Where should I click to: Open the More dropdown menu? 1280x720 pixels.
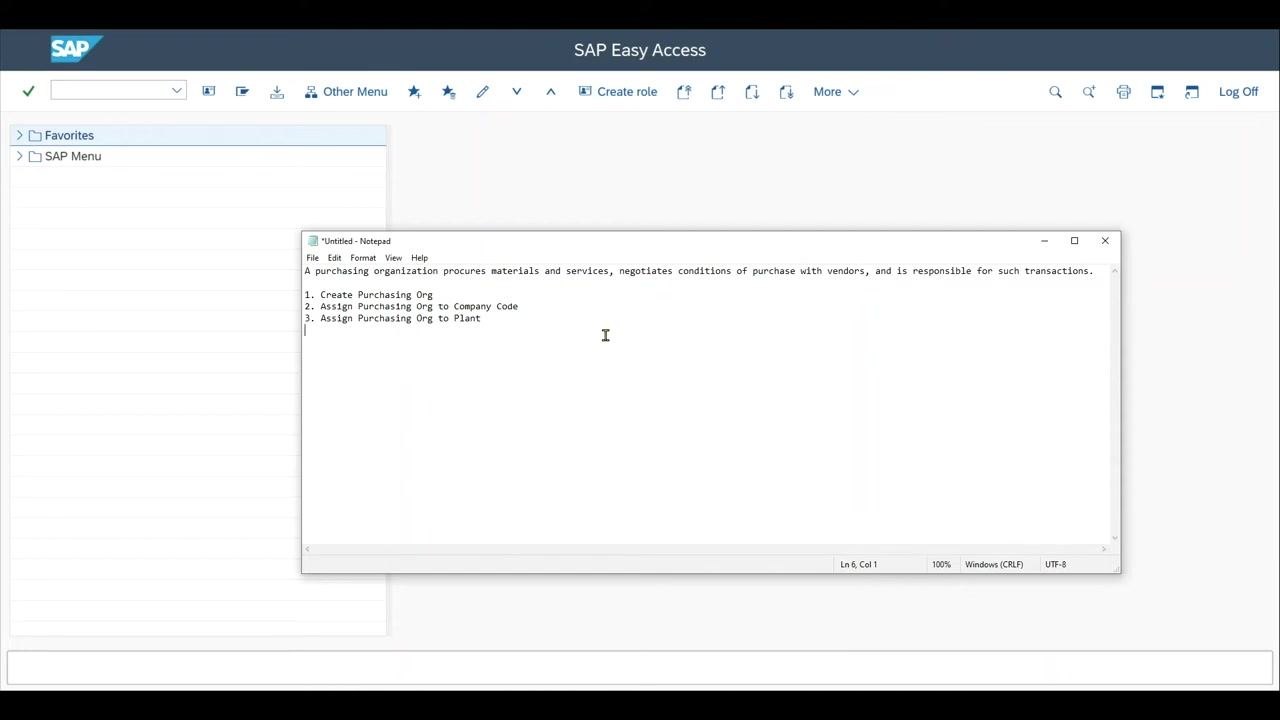836,91
